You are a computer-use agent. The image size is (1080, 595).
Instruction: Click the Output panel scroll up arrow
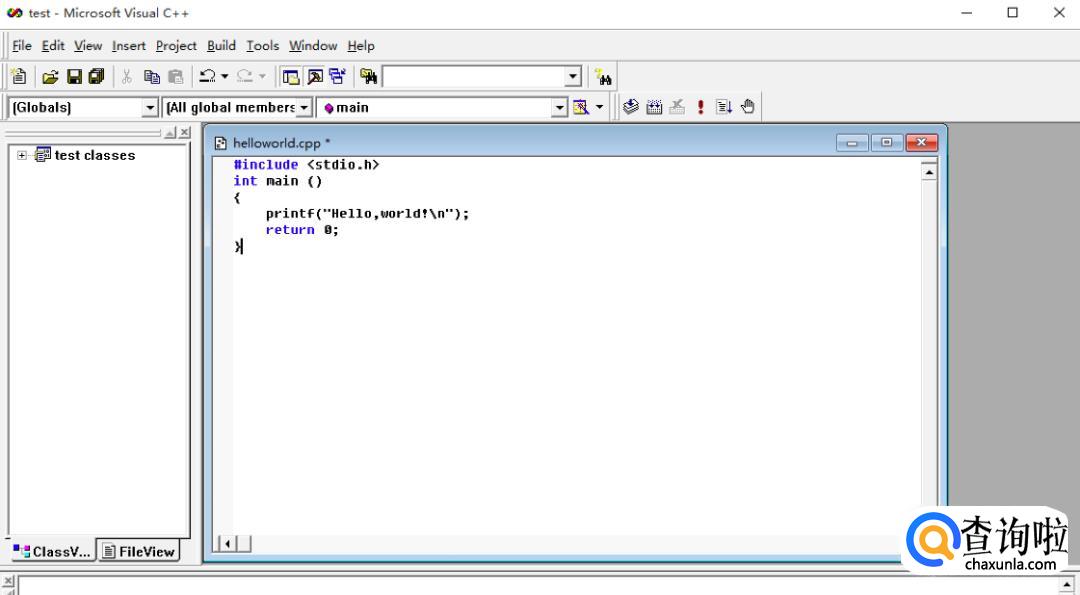click(x=1067, y=585)
